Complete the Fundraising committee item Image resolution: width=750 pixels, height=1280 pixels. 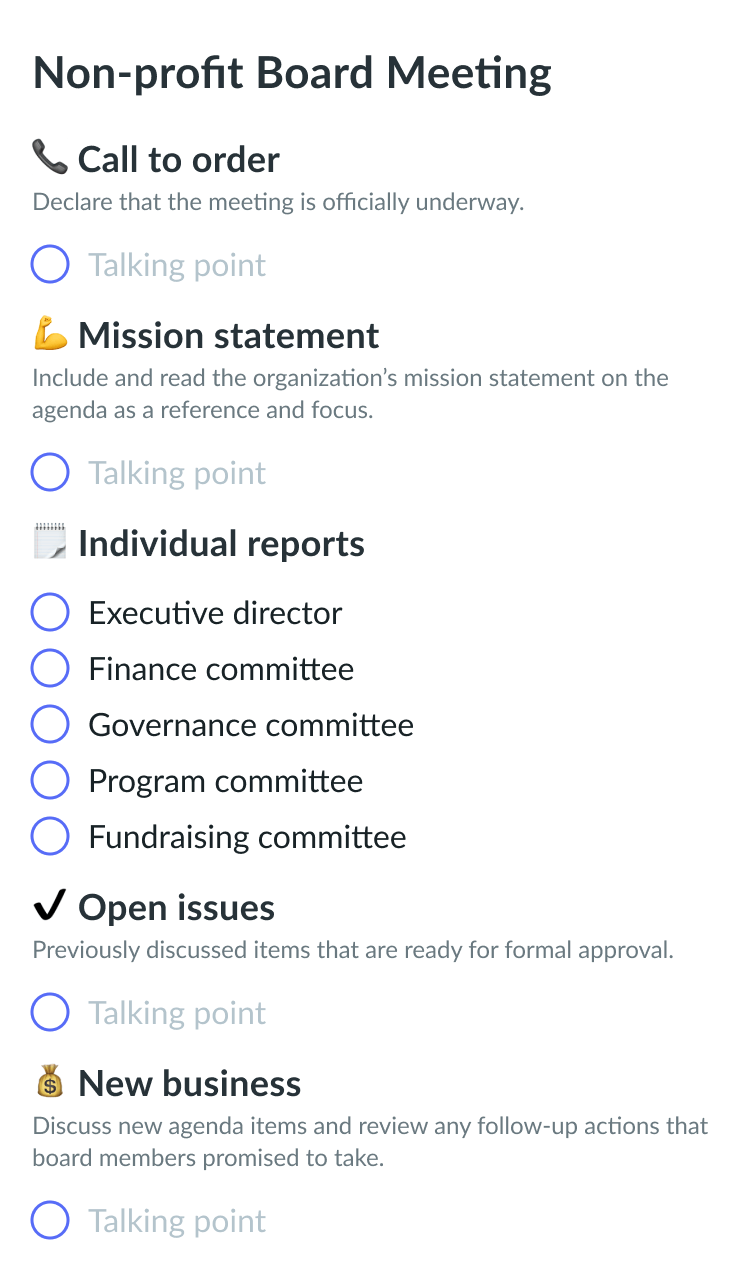50,837
